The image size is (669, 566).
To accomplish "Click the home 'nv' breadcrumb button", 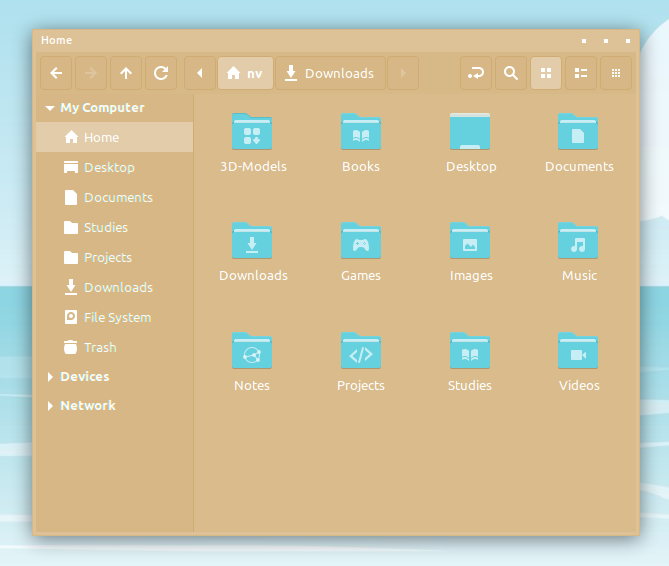I will [x=245, y=73].
